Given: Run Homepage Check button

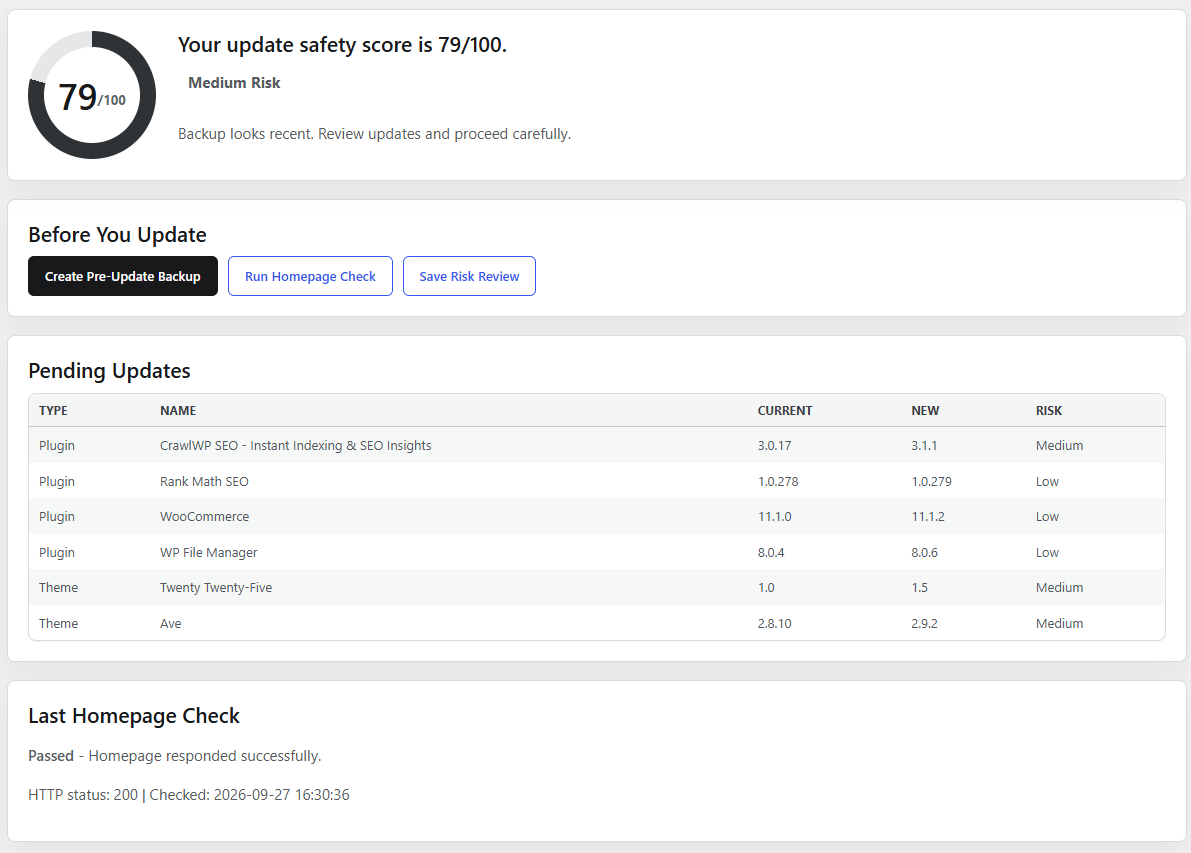Looking at the screenshot, I should pos(310,276).
